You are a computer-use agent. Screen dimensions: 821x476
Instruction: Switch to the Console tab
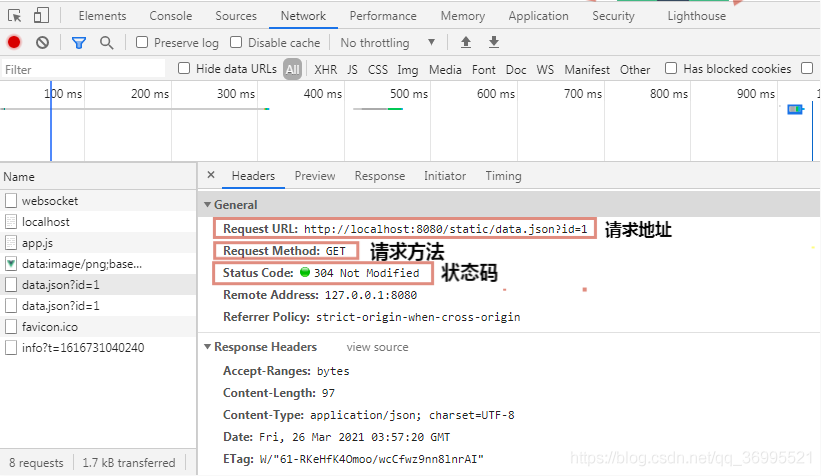pos(171,16)
